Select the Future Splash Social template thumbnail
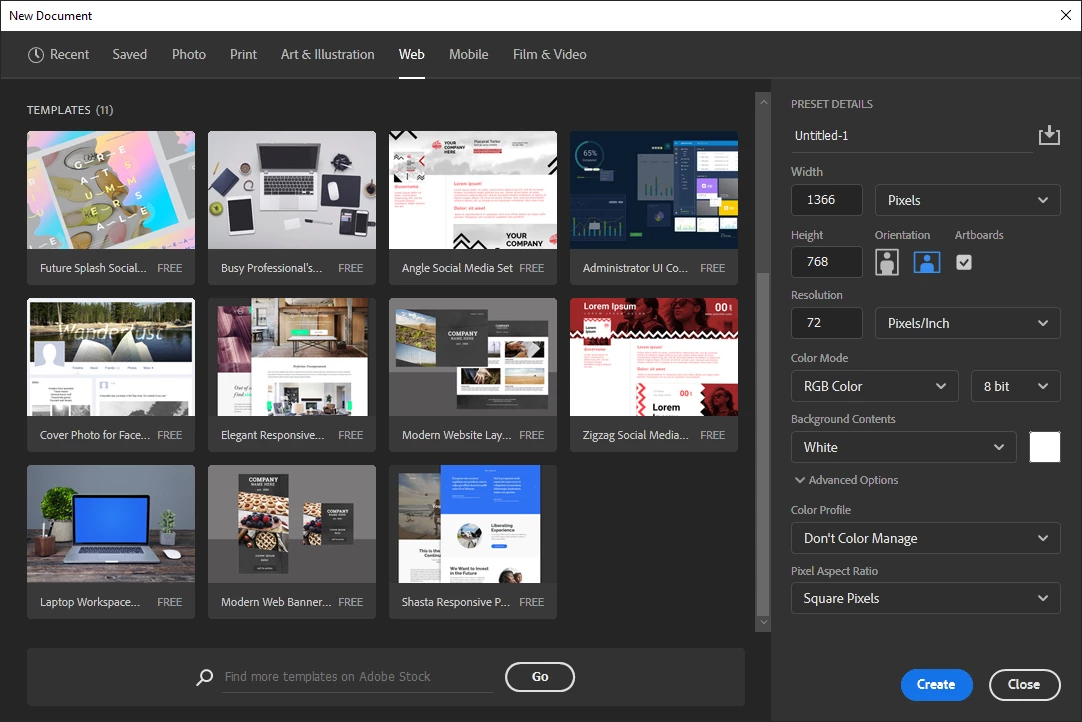This screenshot has height=722, width=1082. tap(111, 190)
